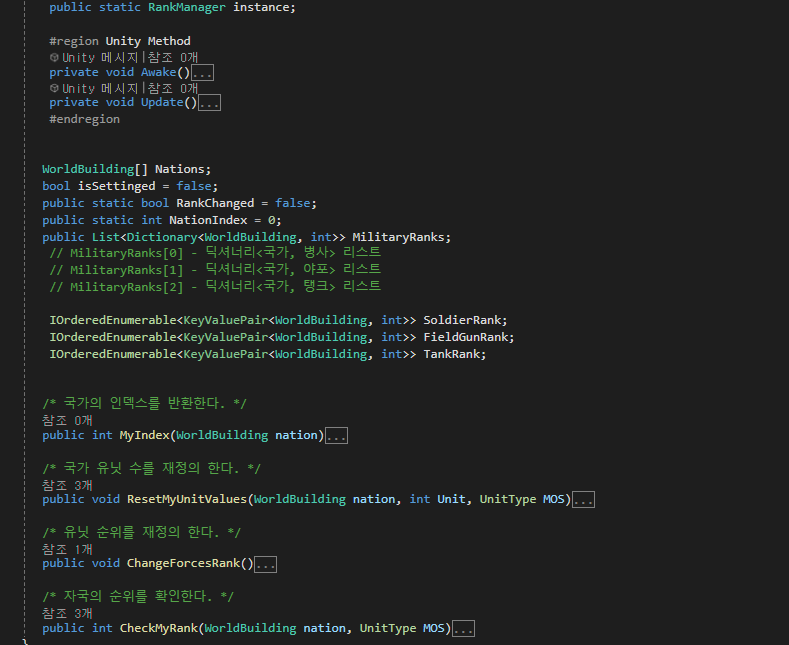Click the 'NationIndex' static field
Viewport: 789px width, 645px height.
(x=208, y=220)
